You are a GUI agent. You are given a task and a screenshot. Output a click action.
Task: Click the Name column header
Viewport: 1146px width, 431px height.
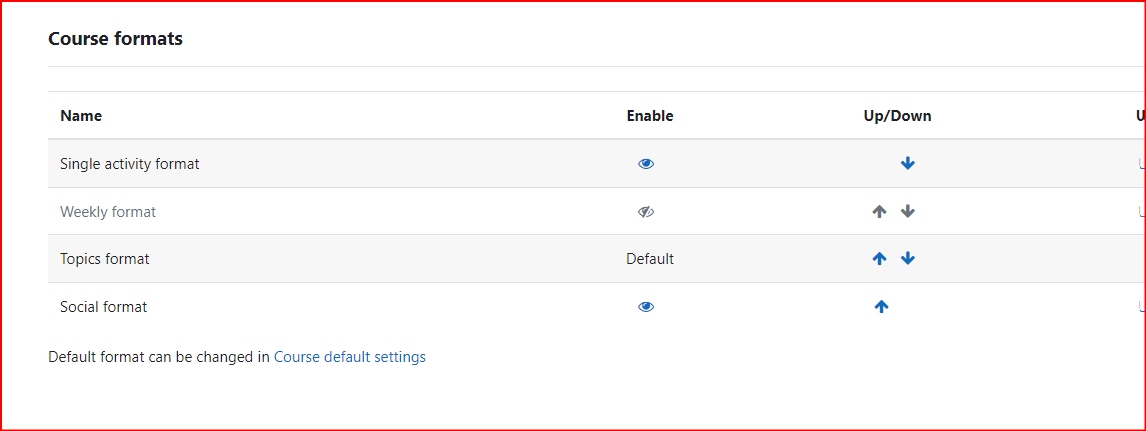point(81,115)
